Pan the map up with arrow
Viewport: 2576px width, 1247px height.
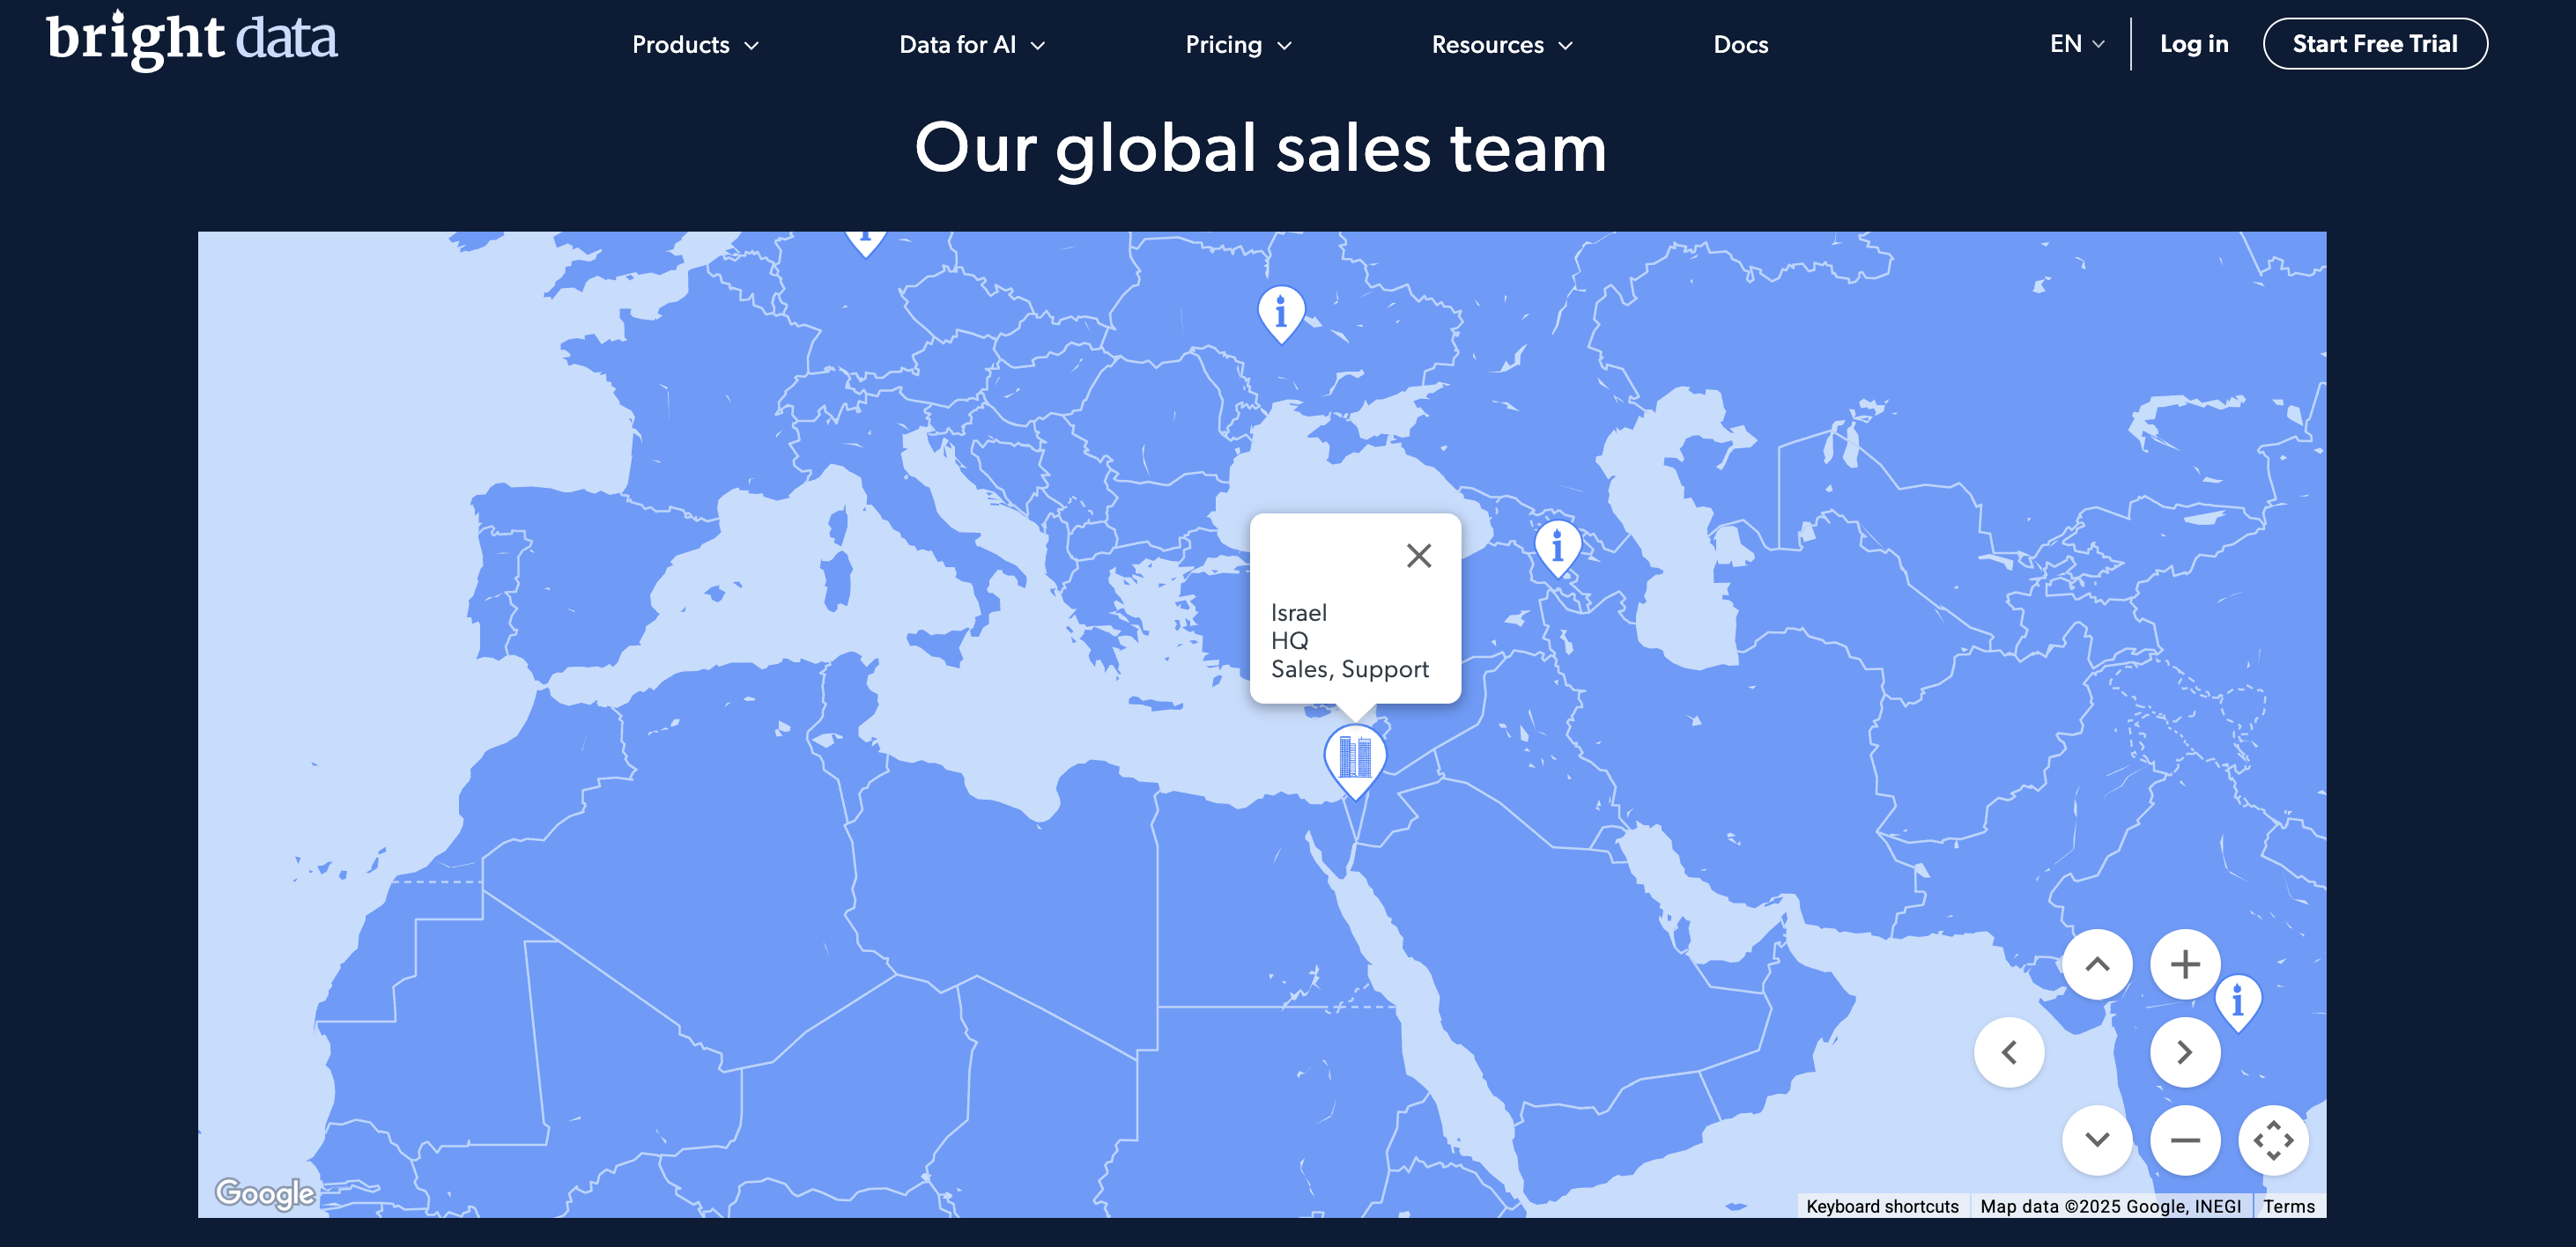click(x=2097, y=964)
